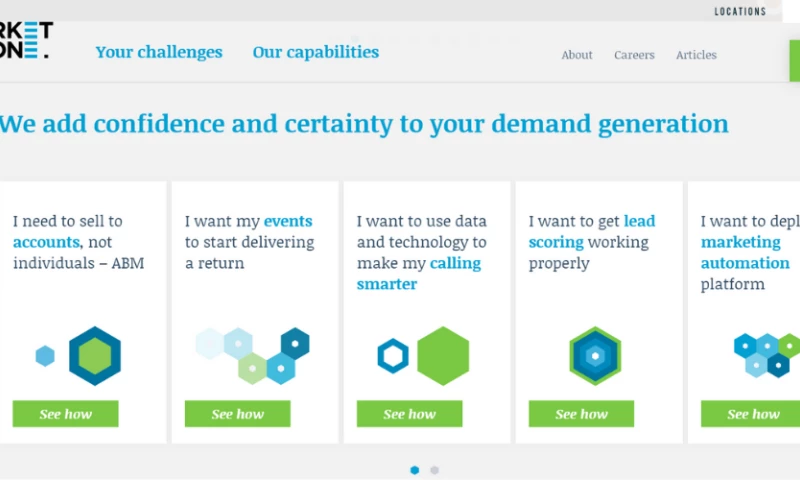
Task: Switch to the second carousel page dot
Action: [434, 470]
